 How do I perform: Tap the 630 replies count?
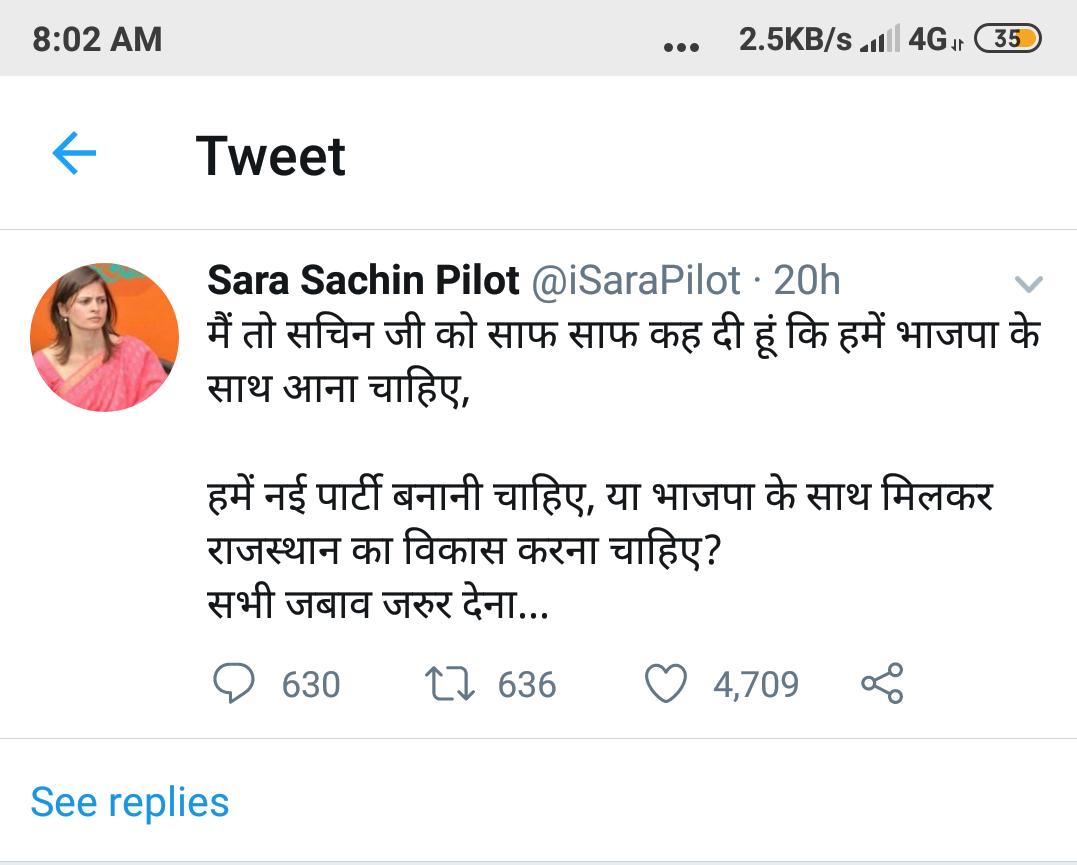pyautogui.click(x=310, y=685)
